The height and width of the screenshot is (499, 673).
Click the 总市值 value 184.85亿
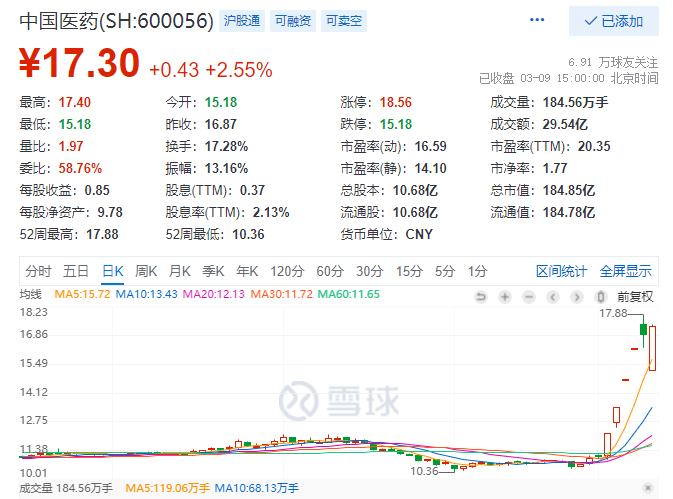pos(569,191)
